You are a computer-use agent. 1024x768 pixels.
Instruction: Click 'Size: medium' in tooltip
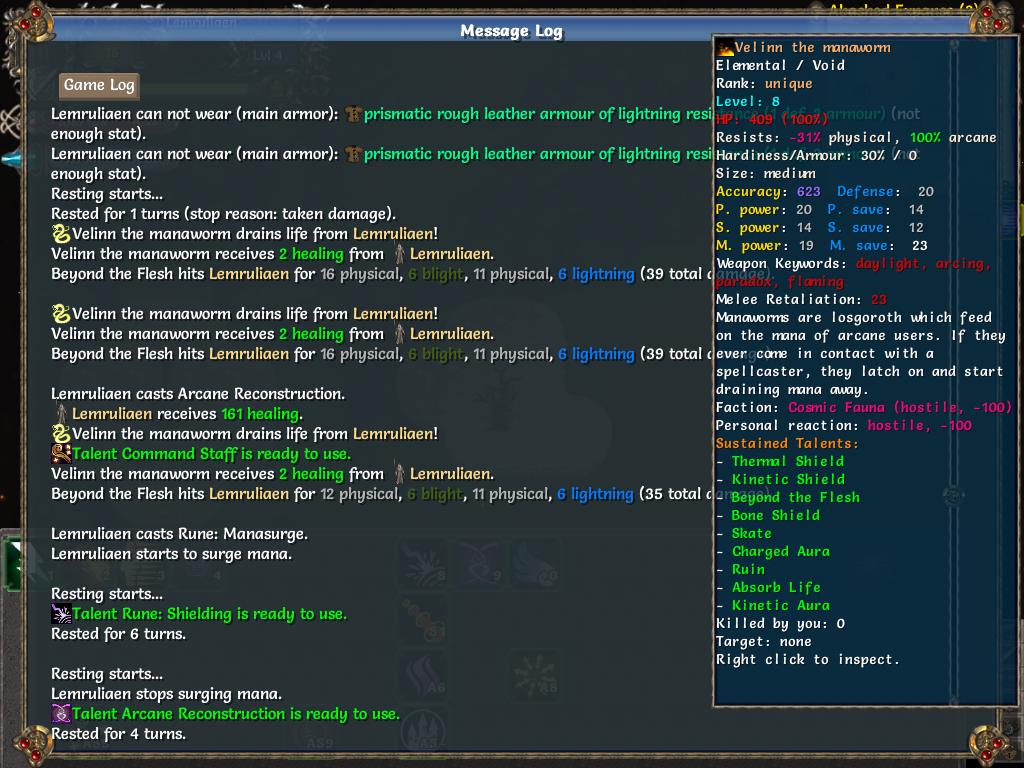pos(765,174)
